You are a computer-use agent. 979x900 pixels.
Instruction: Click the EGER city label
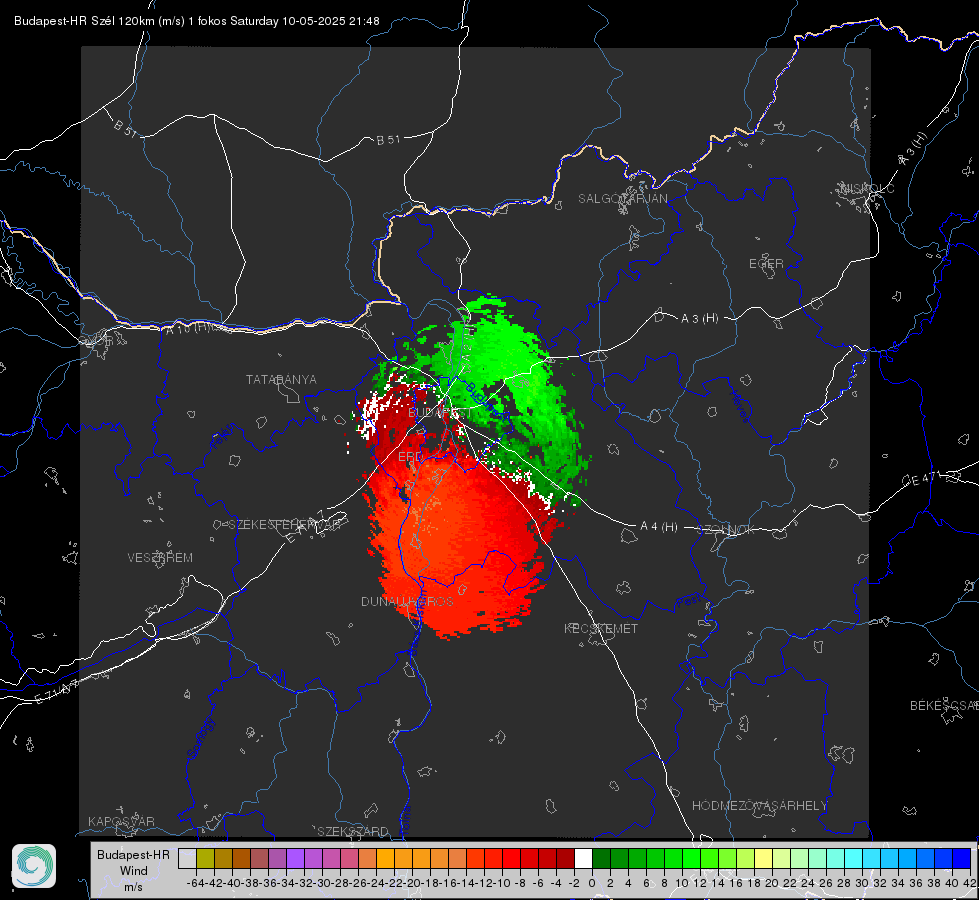pyautogui.click(x=766, y=264)
